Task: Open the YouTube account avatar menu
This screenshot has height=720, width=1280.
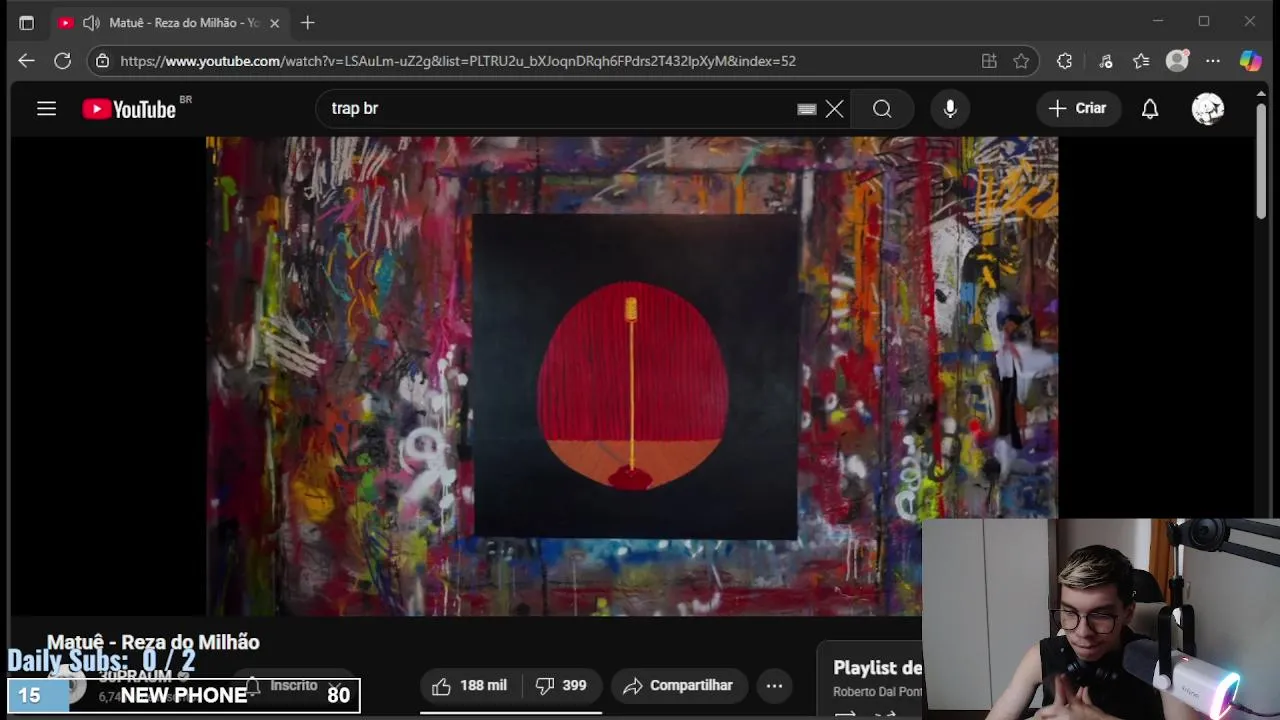Action: [x=1208, y=109]
